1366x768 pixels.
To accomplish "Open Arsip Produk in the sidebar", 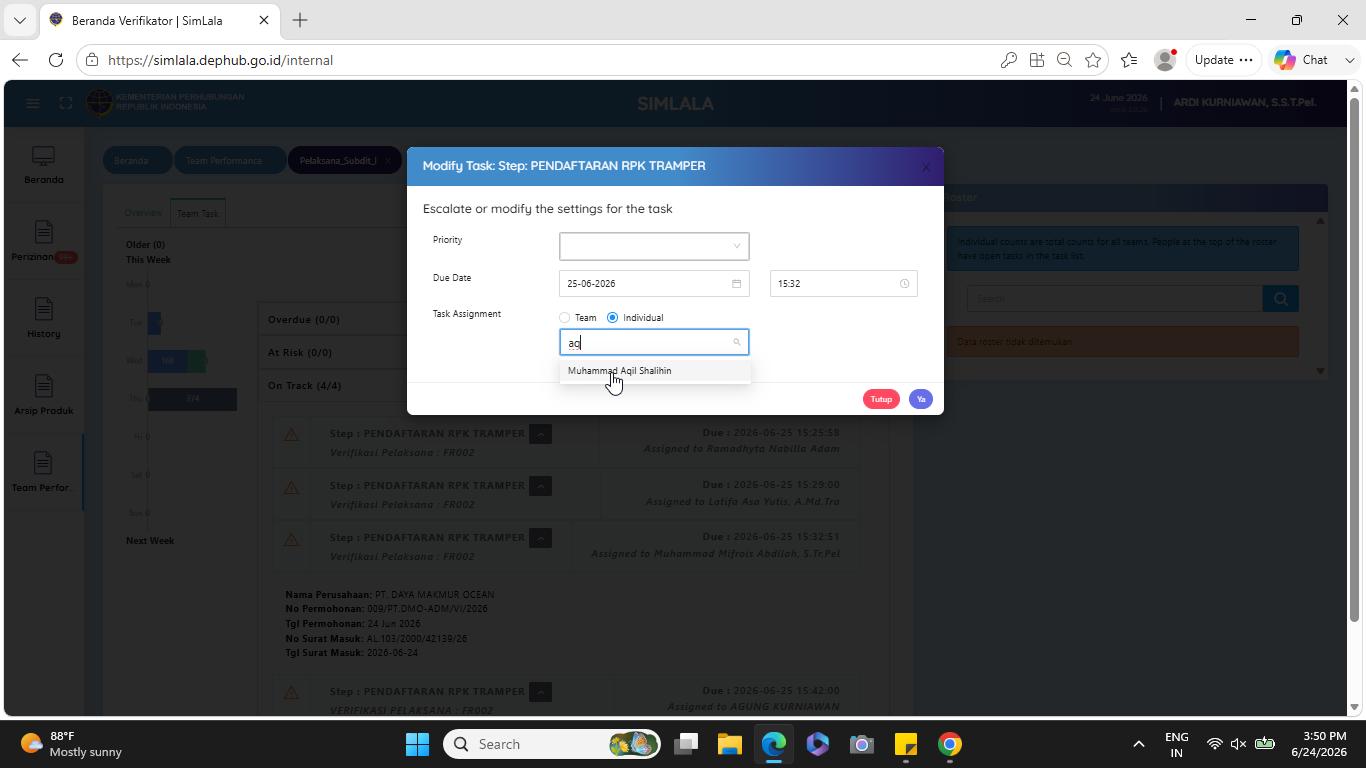I will (43, 397).
